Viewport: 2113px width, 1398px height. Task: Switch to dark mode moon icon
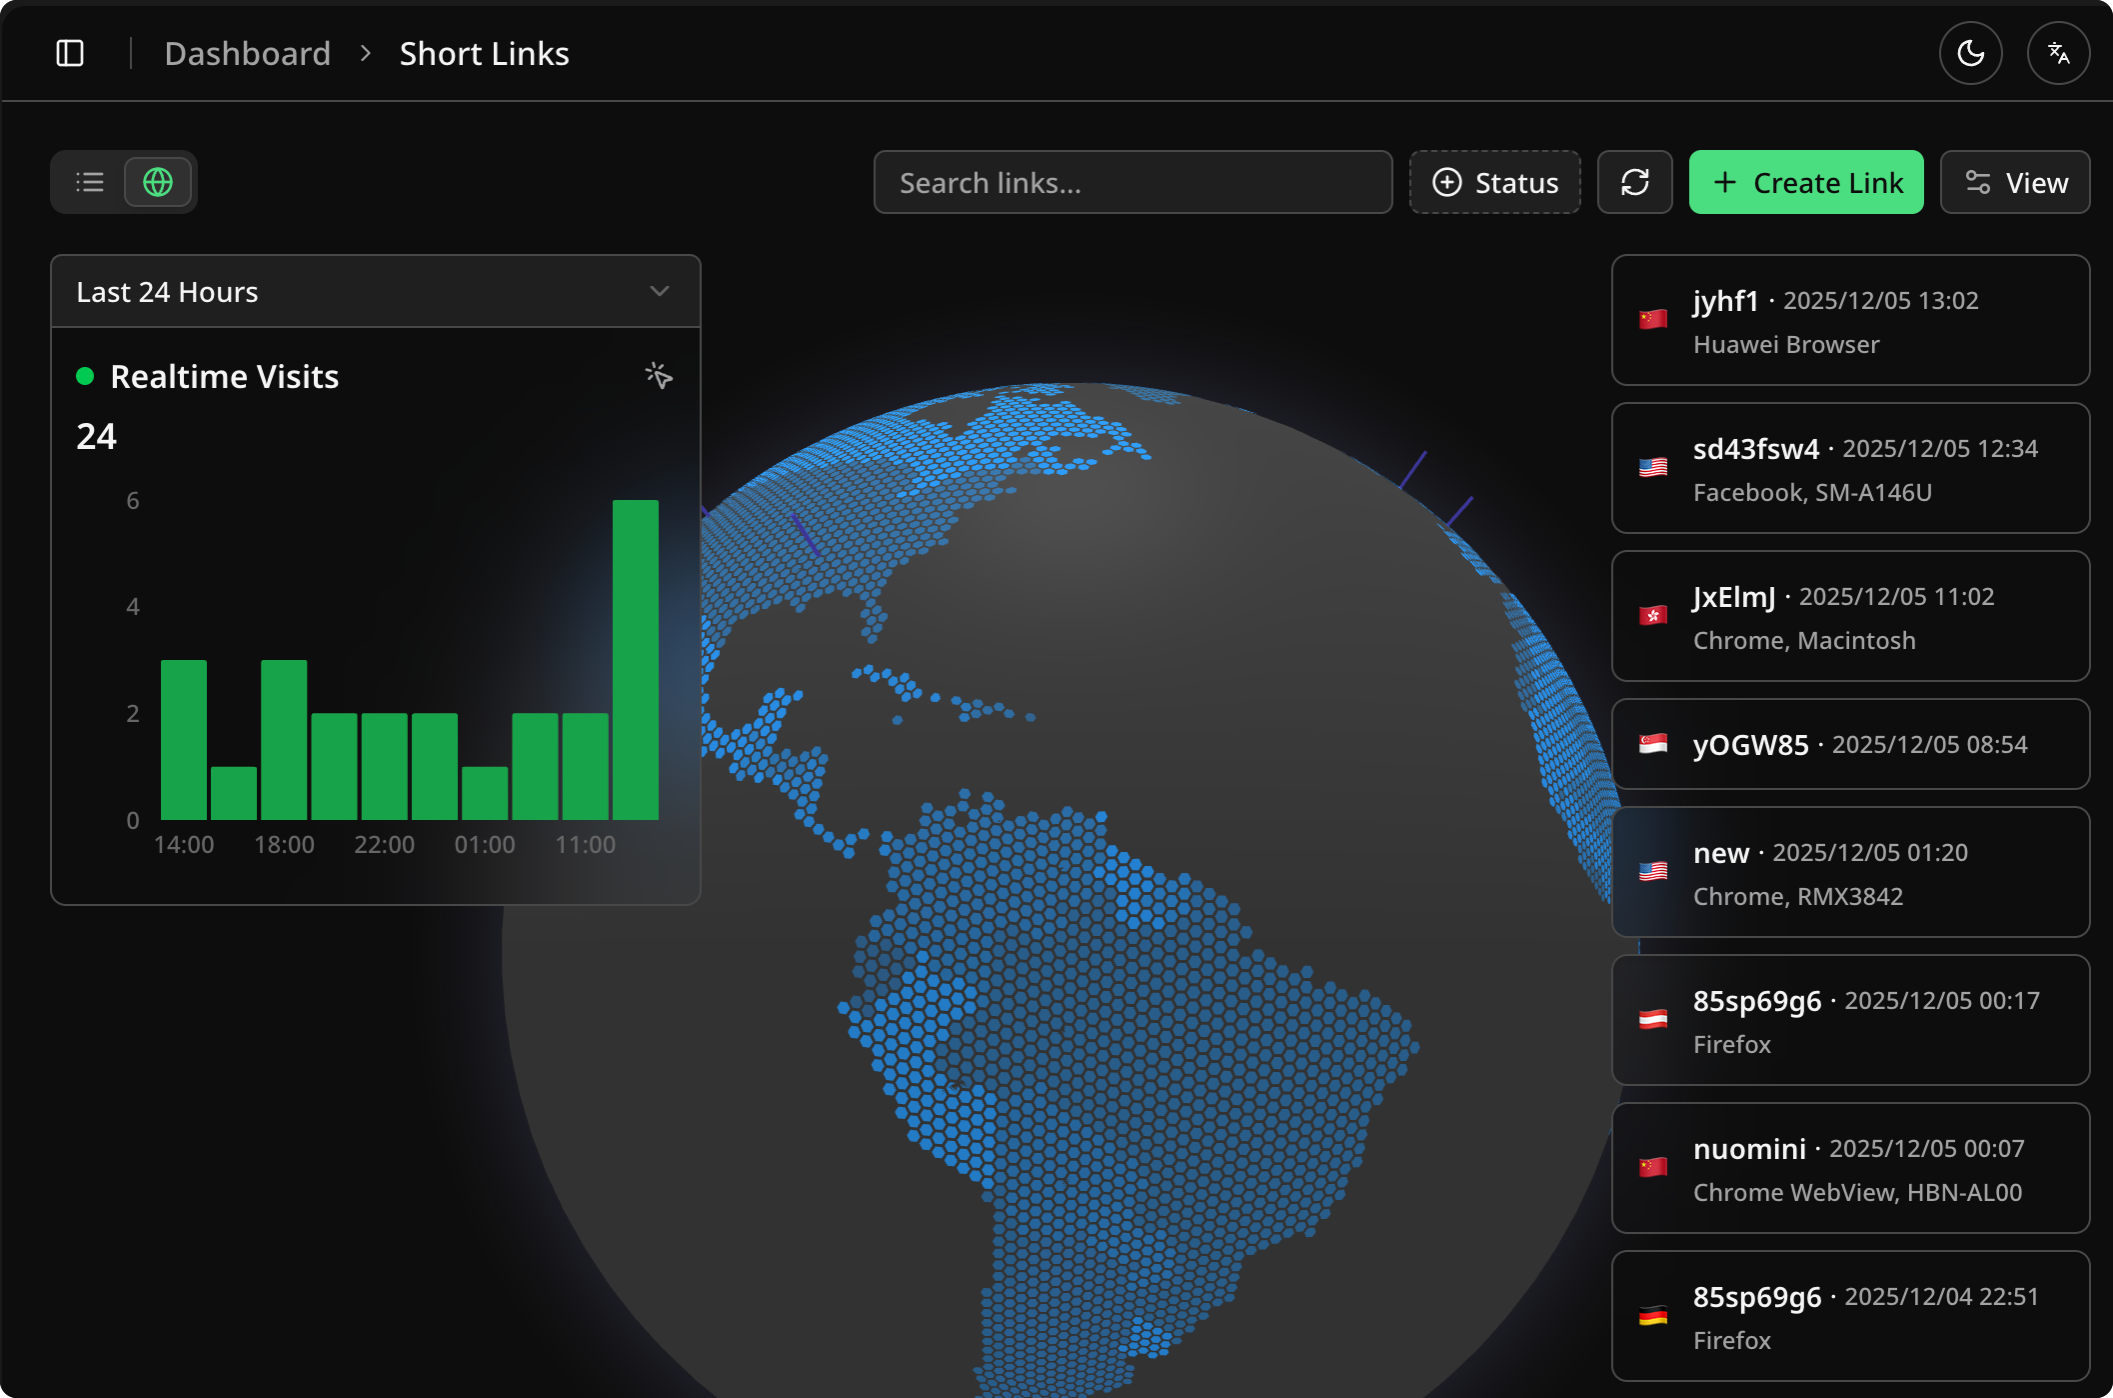tap(1970, 53)
